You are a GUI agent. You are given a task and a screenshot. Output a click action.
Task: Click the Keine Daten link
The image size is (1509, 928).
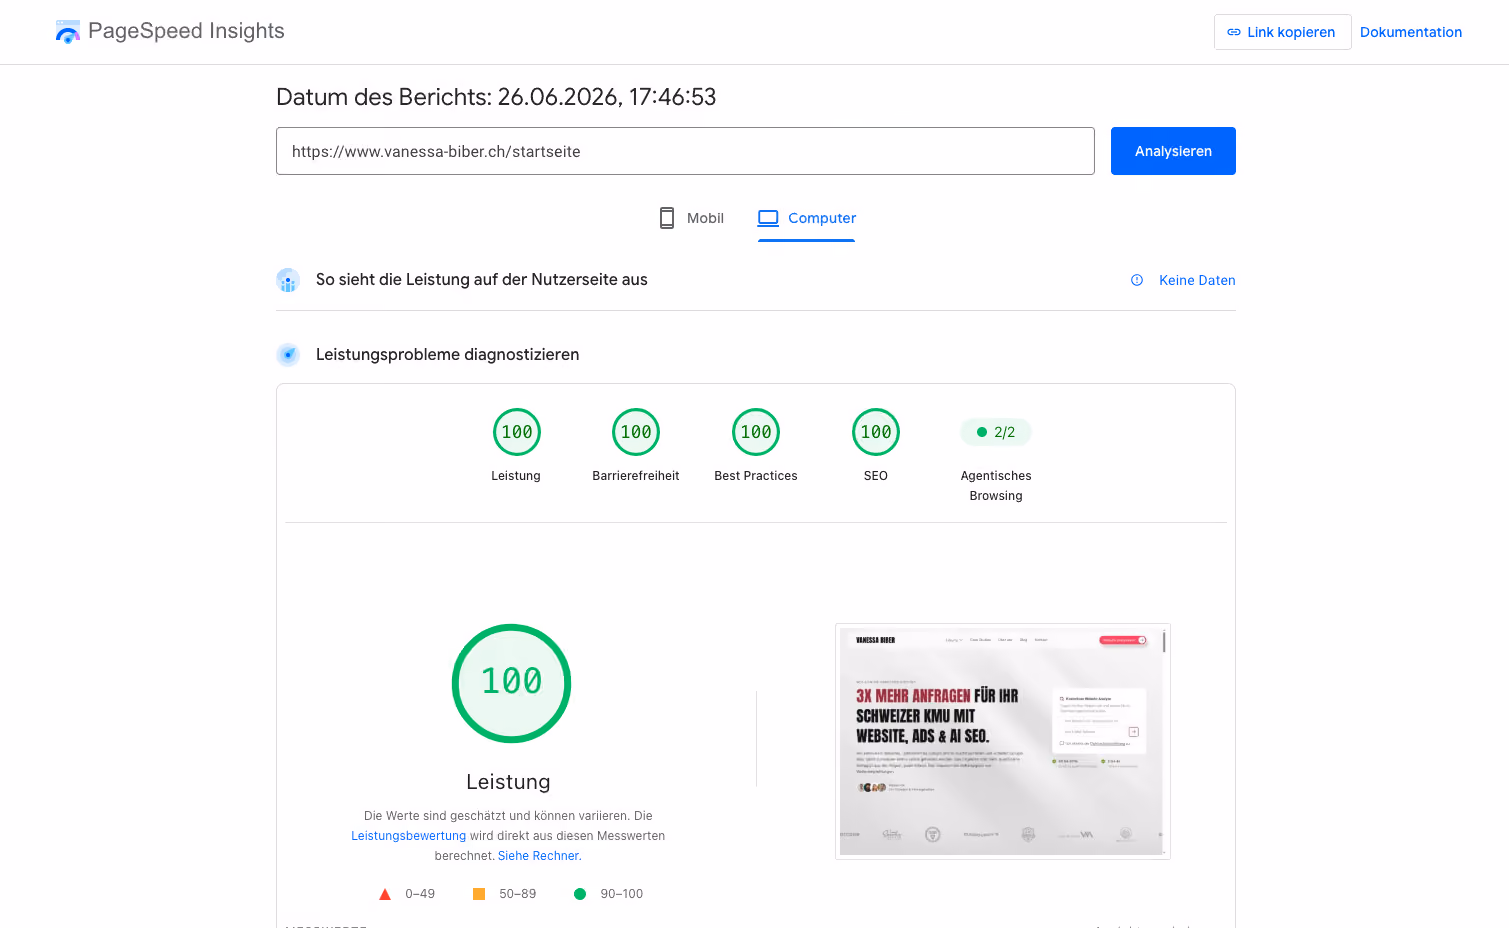(x=1197, y=280)
